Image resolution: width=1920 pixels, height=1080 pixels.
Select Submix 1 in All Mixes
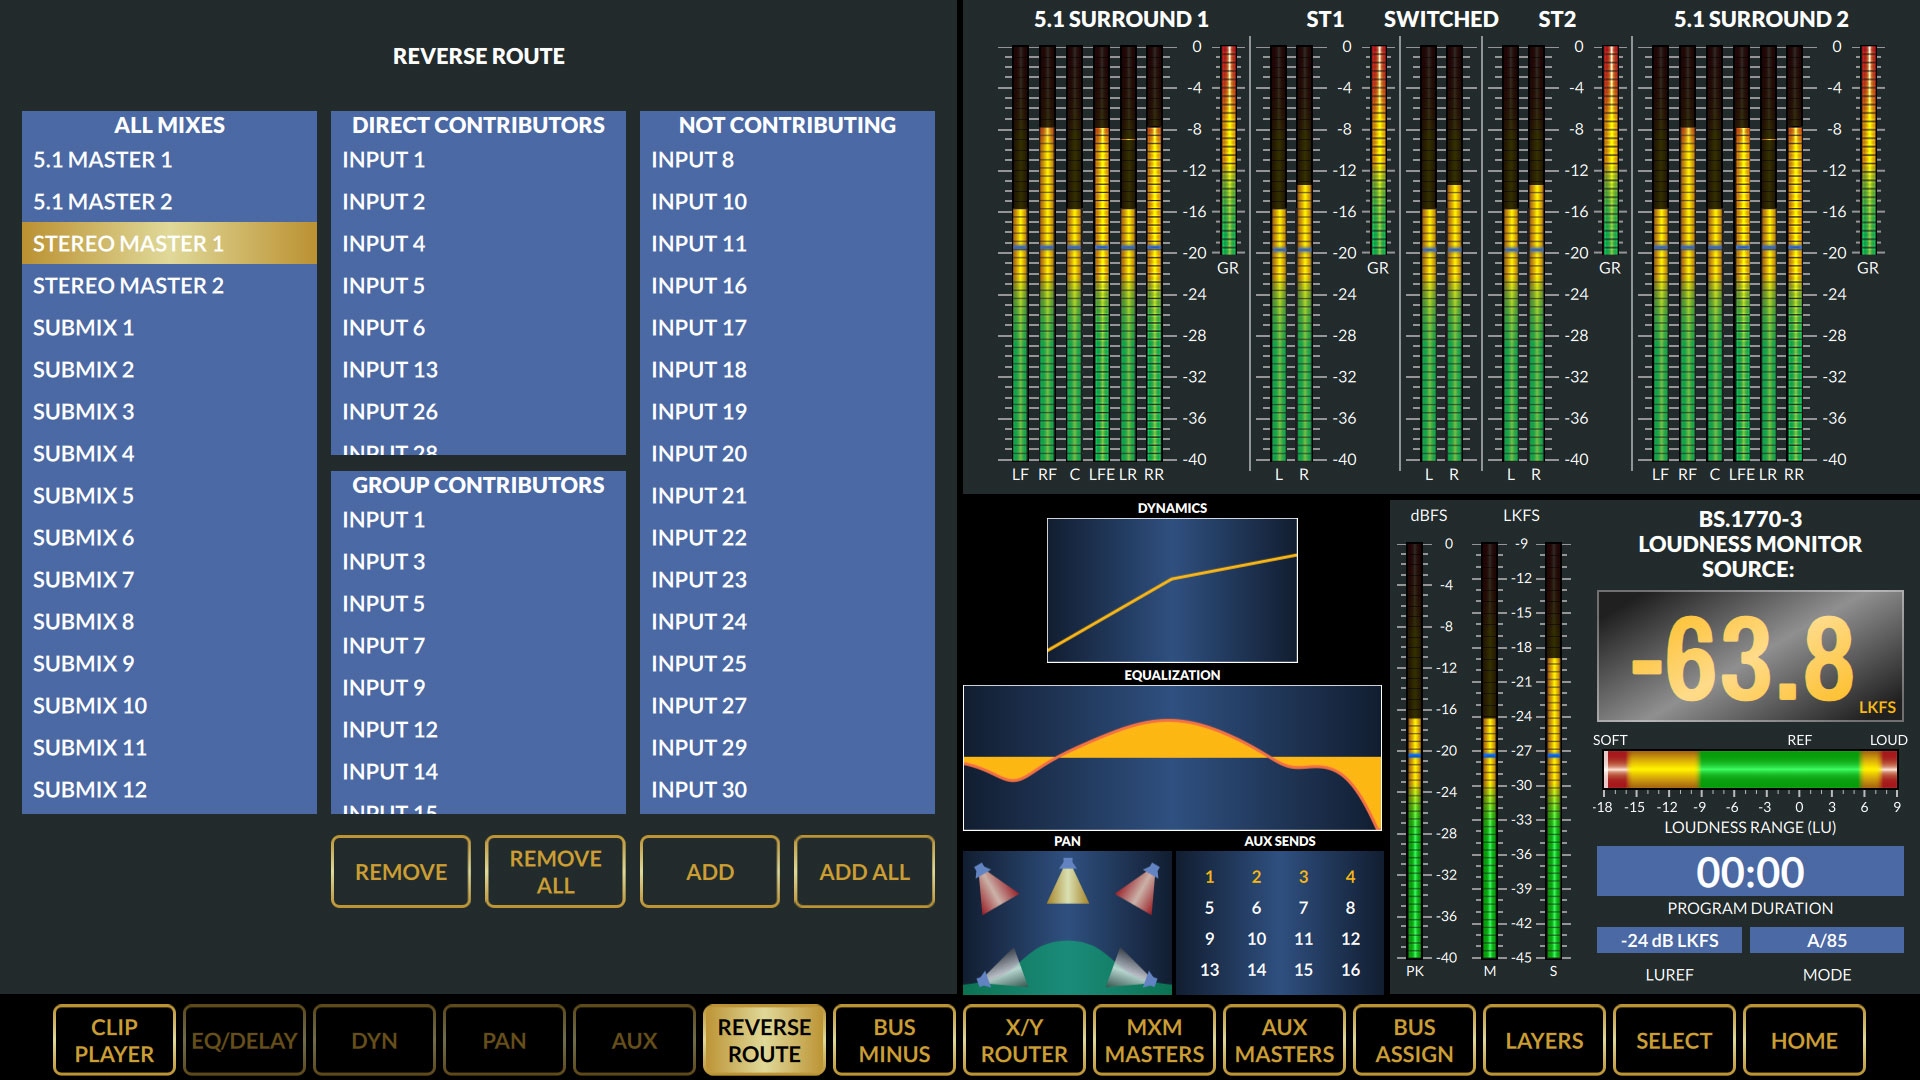[x=169, y=328]
